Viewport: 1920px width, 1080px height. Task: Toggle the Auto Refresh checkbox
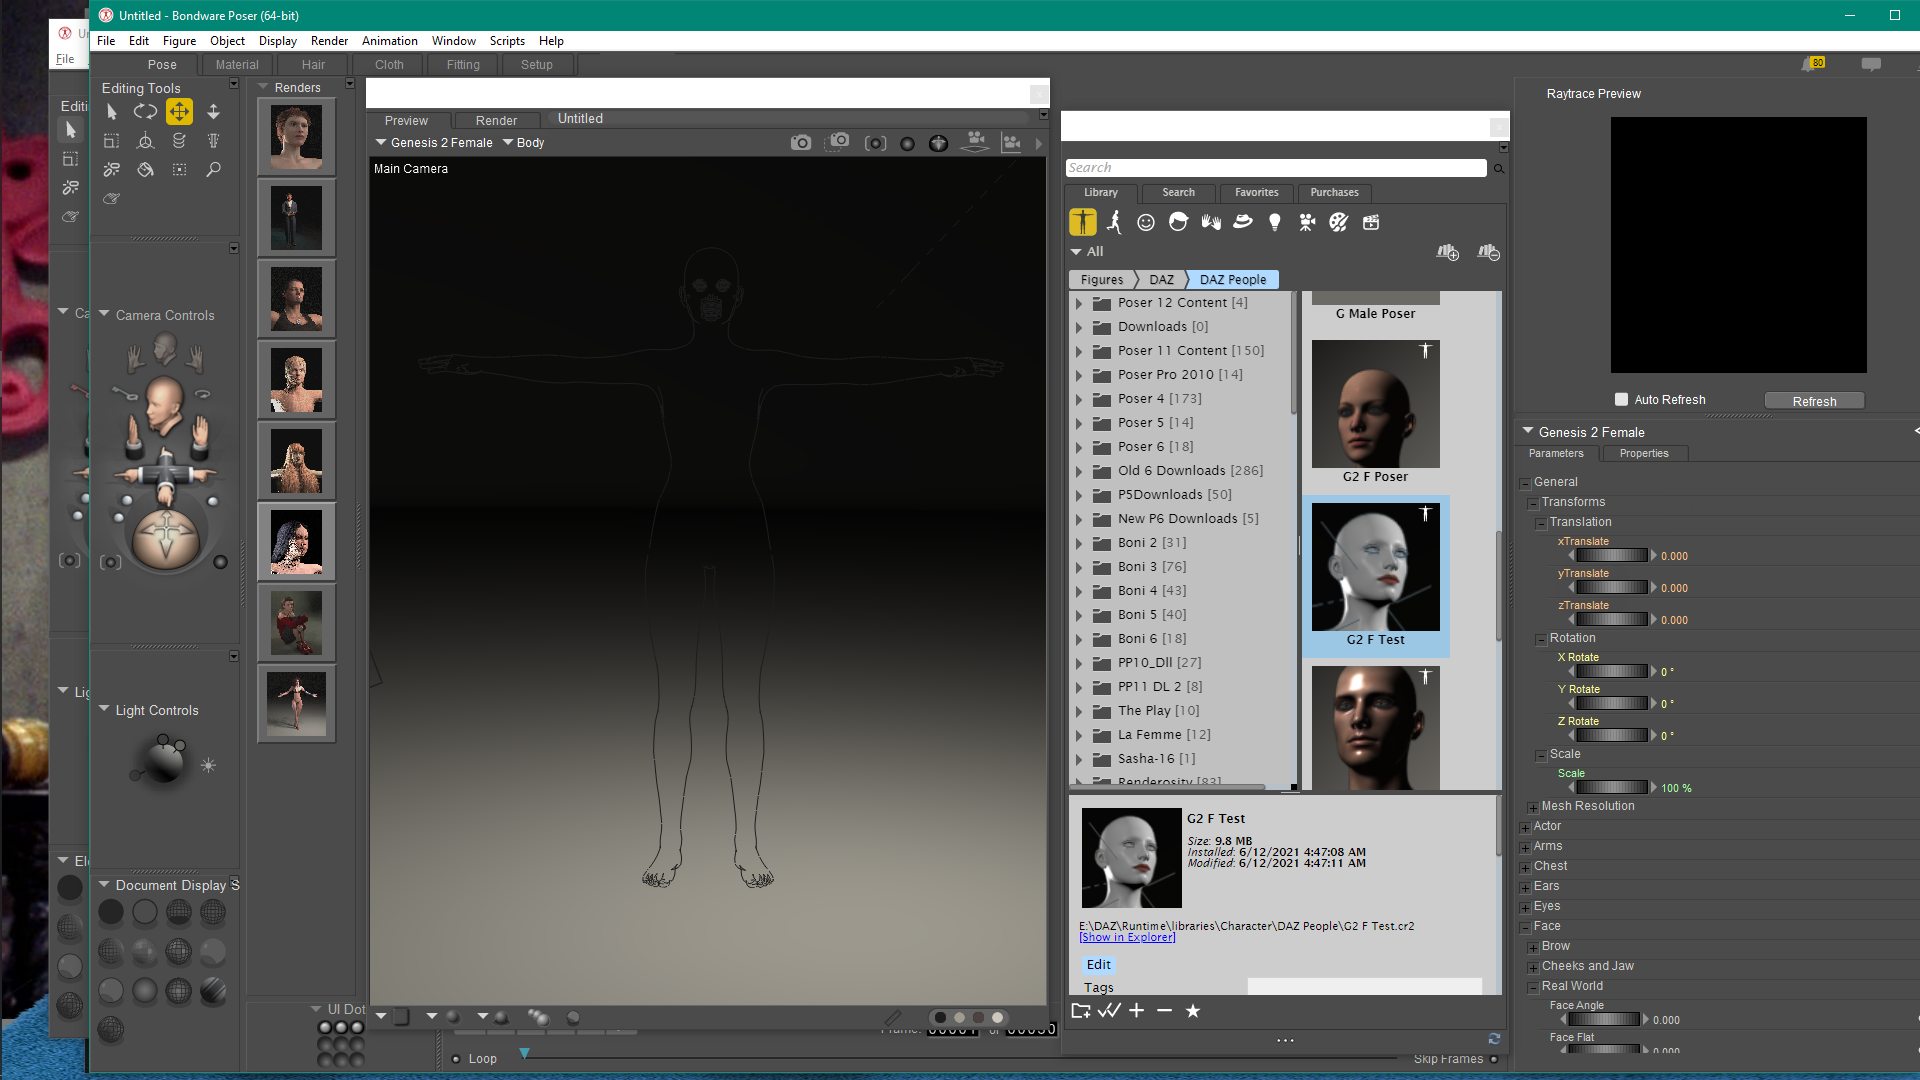(x=1621, y=399)
